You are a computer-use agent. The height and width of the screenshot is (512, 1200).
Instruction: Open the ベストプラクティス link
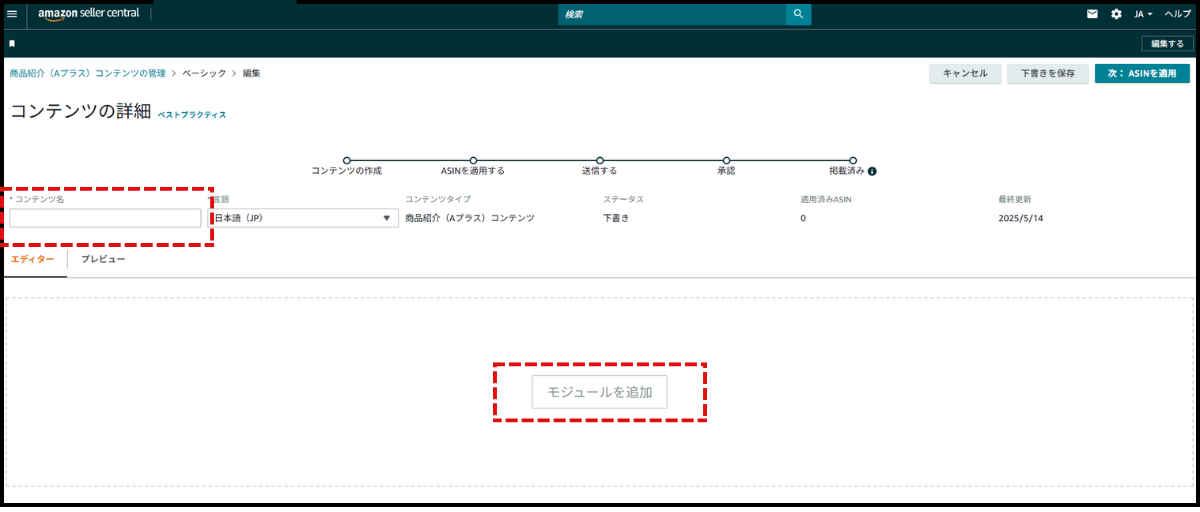192,115
